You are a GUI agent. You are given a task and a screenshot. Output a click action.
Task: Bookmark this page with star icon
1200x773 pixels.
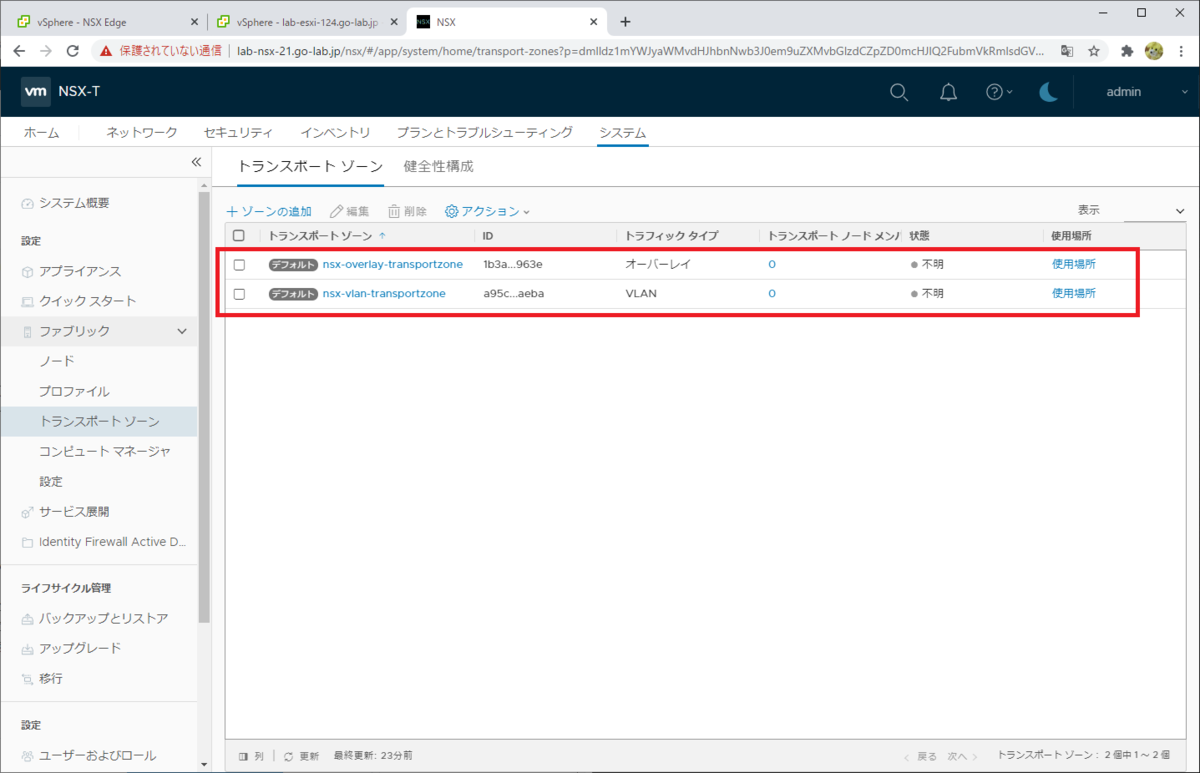(x=1094, y=50)
